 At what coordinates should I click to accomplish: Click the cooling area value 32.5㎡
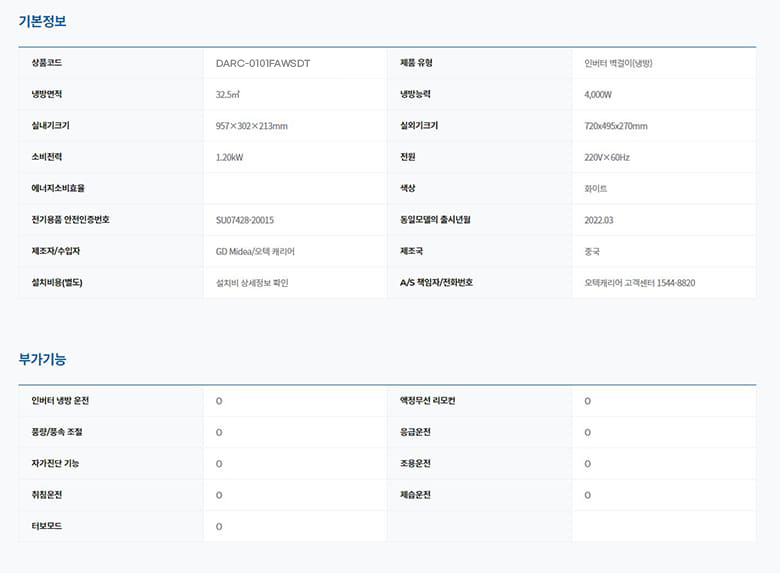(229, 95)
